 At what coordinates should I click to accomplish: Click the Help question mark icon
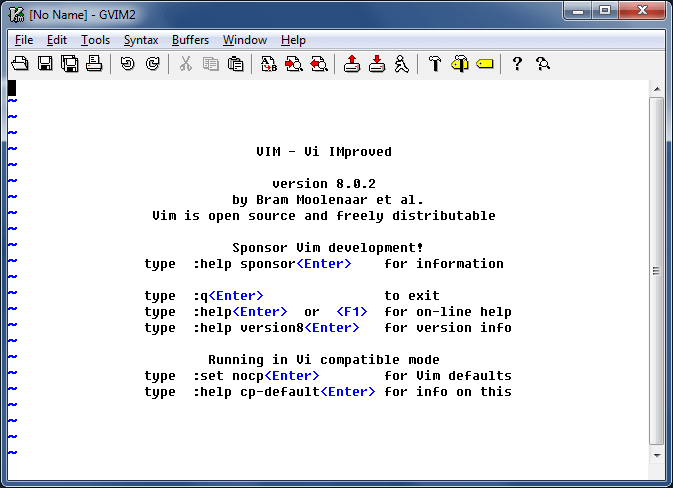[x=518, y=64]
